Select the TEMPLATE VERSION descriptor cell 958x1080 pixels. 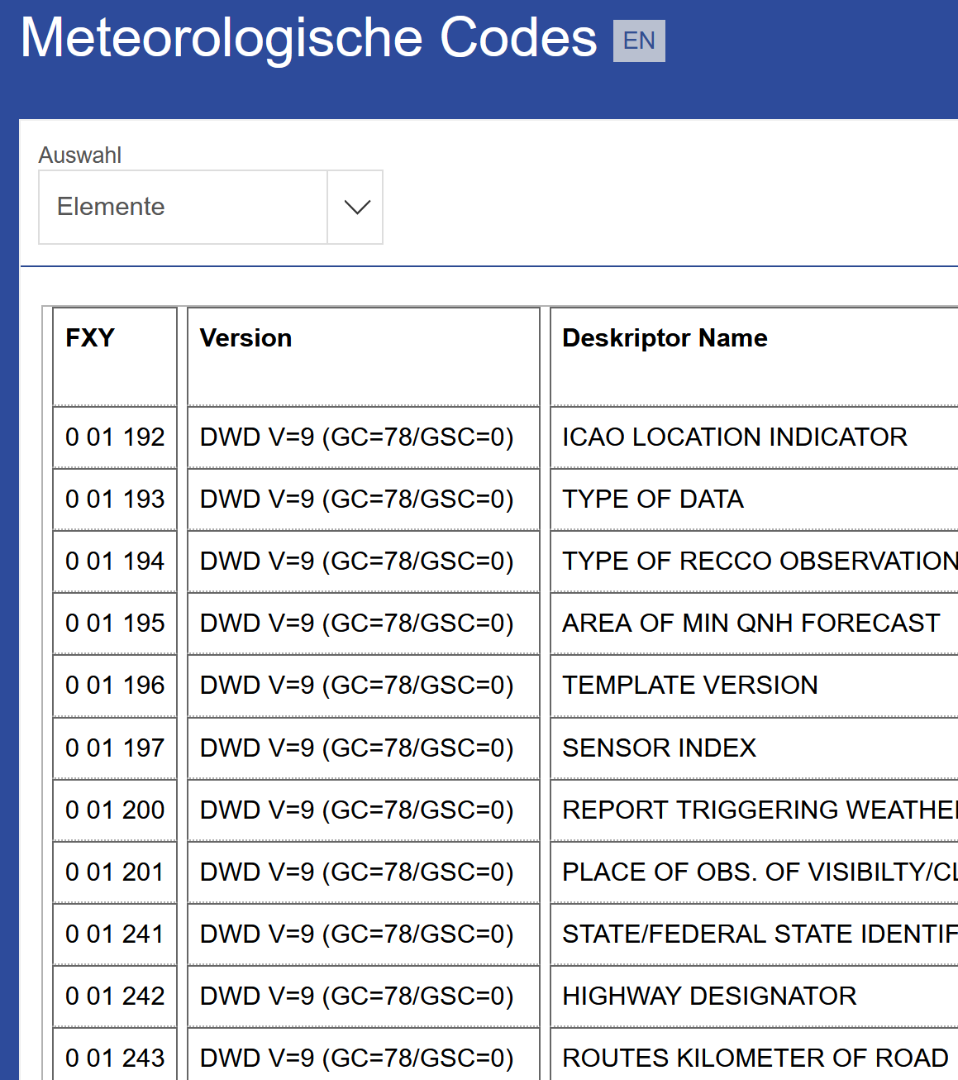(690, 685)
